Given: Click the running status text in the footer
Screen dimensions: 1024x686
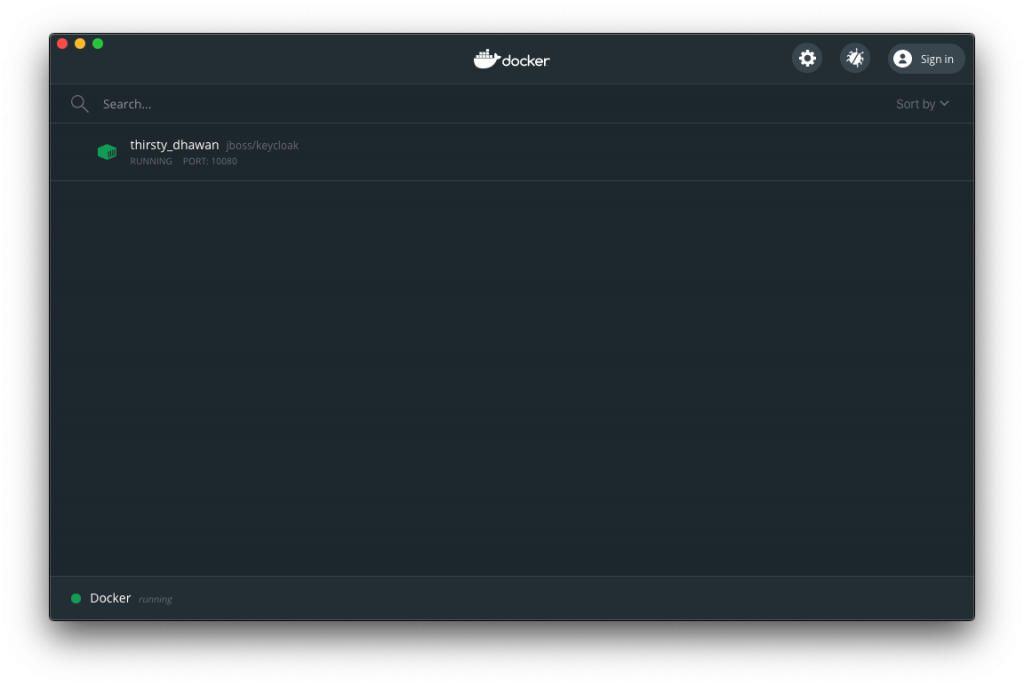Looking at the screenshot, I should 155,599.
